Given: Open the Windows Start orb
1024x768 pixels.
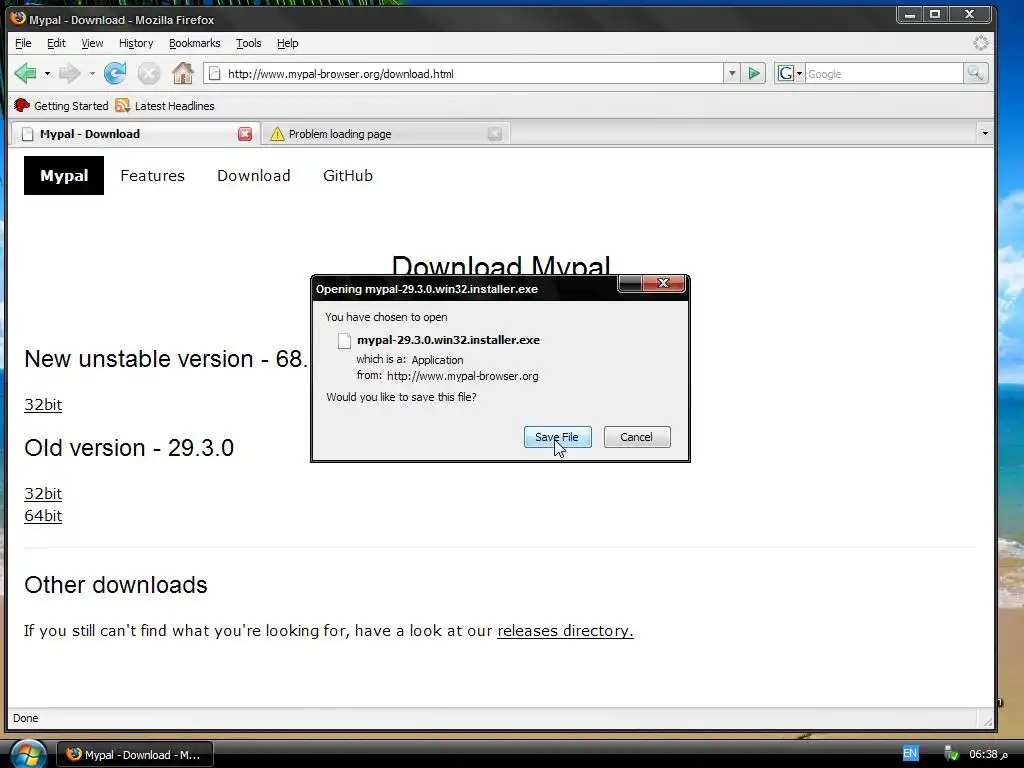Looking at the screenshot, I should 27,754.
